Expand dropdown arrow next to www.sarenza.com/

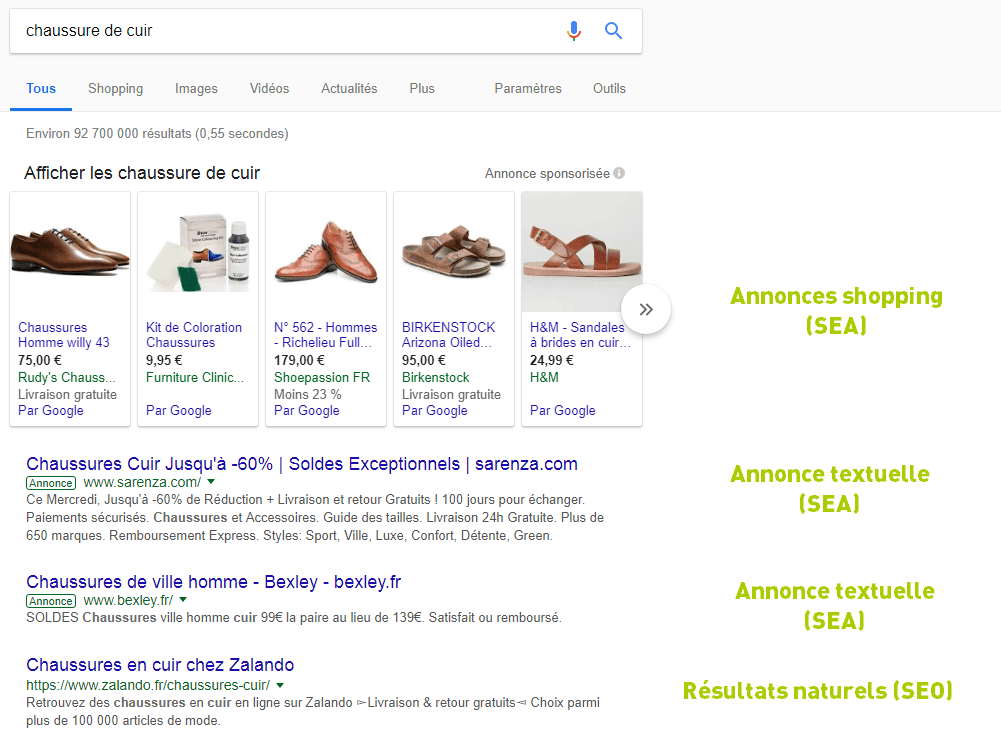[211, 482]
